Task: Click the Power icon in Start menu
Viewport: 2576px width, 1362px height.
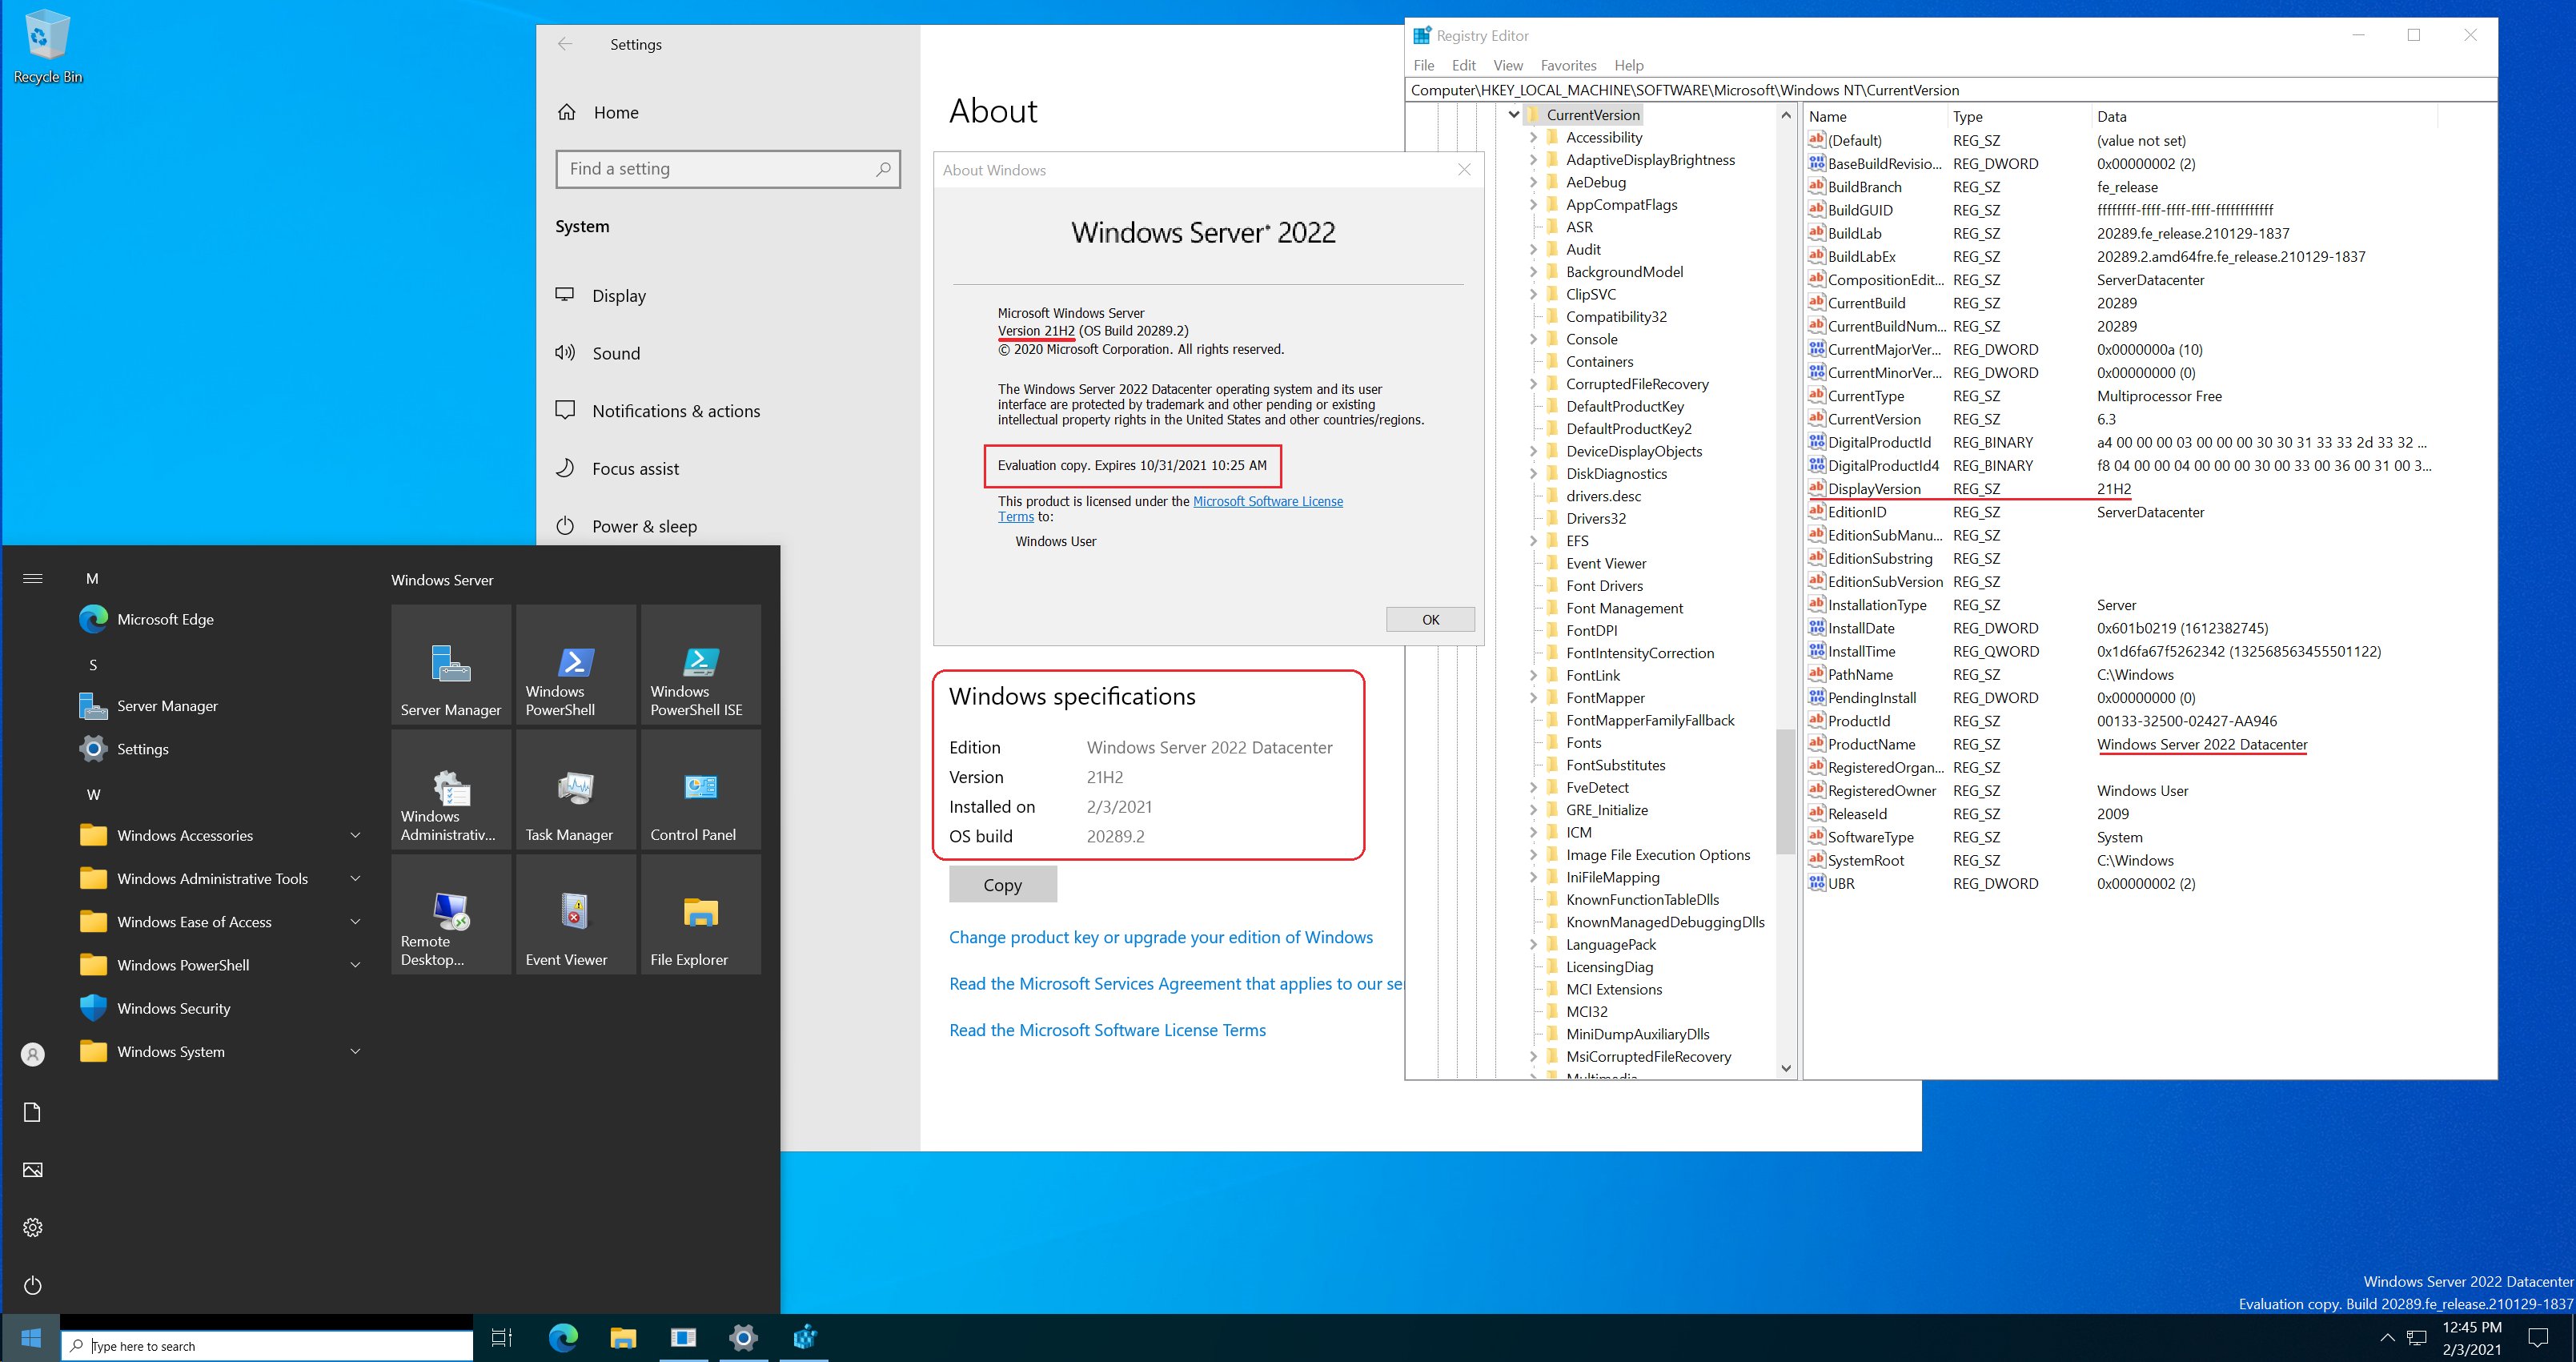Action: (x=33, y=1285)
